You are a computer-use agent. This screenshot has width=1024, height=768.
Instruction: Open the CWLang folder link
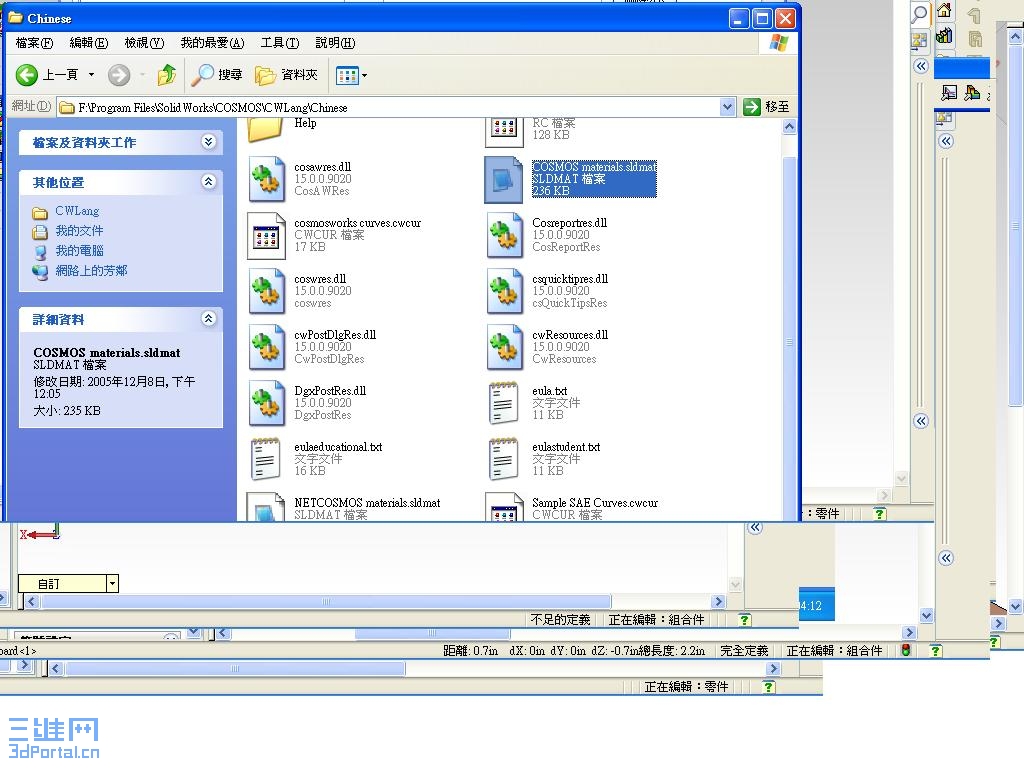click(76, 211)
